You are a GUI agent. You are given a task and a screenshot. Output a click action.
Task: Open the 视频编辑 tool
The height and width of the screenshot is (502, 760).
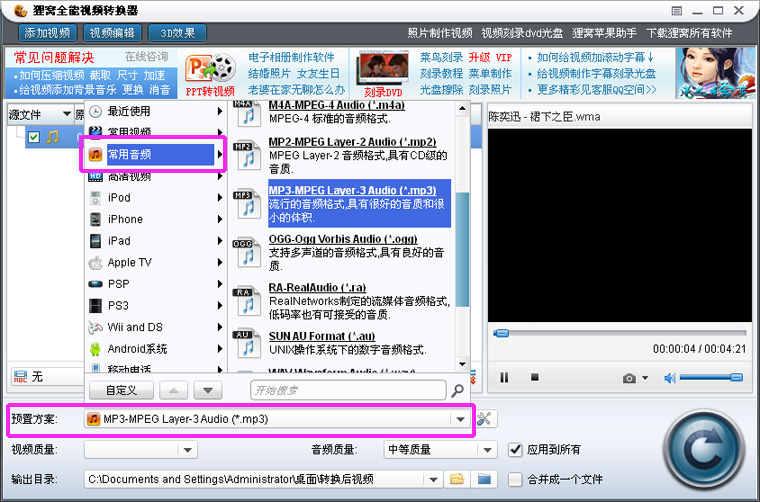click(112, 33)
